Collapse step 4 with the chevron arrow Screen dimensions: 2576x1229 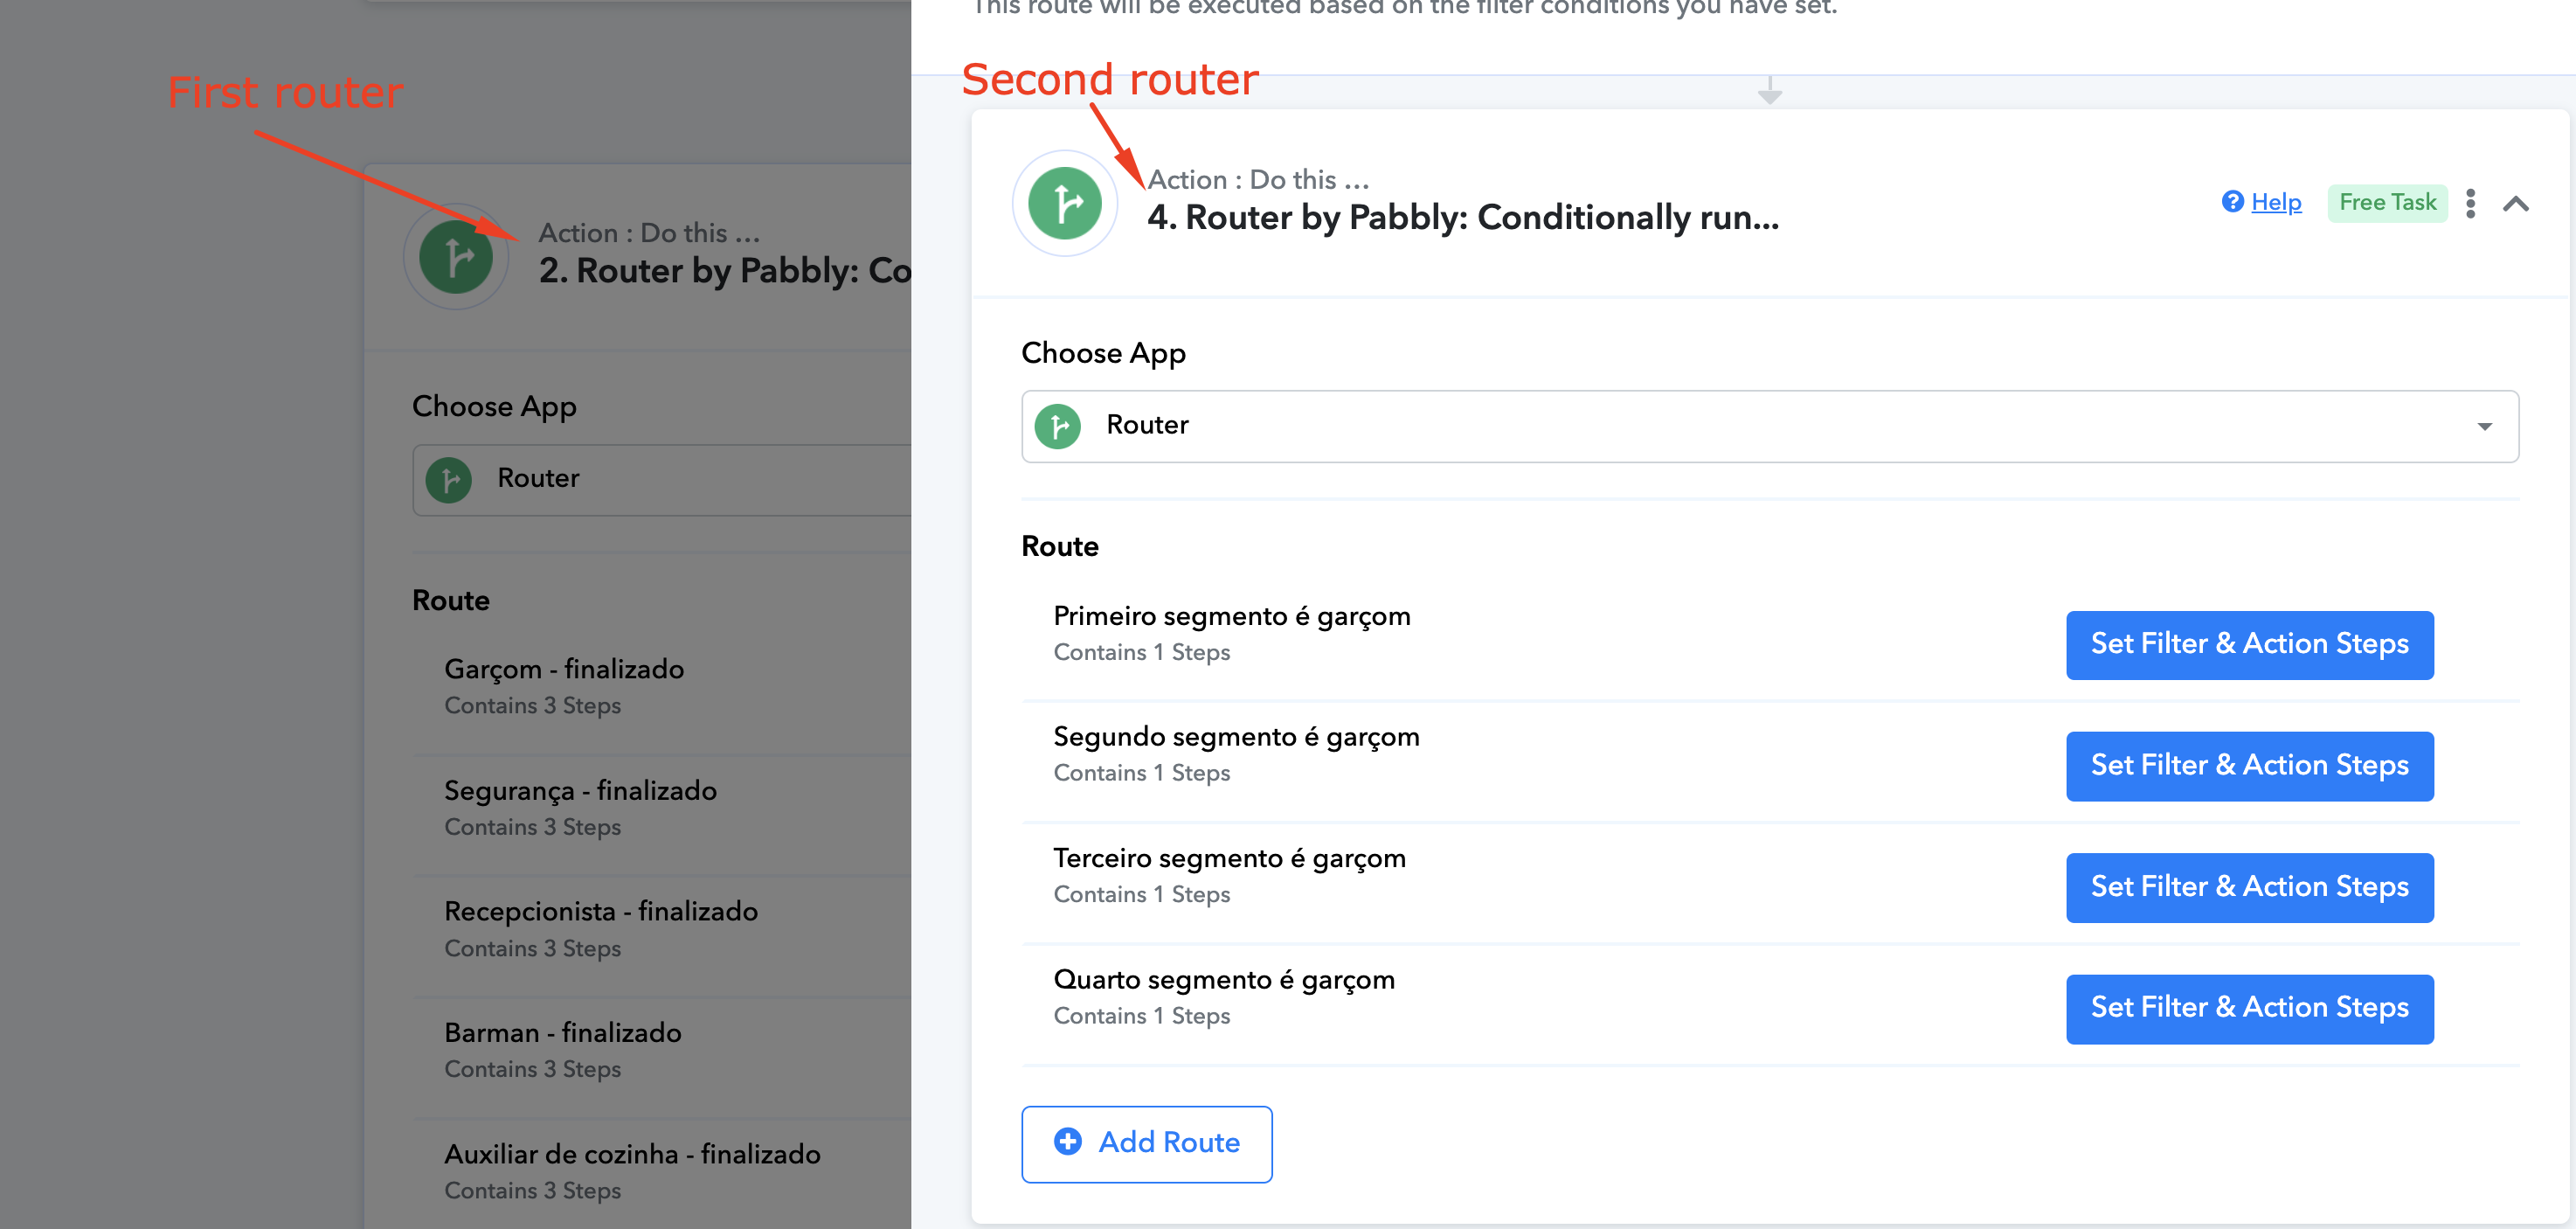2517,204
